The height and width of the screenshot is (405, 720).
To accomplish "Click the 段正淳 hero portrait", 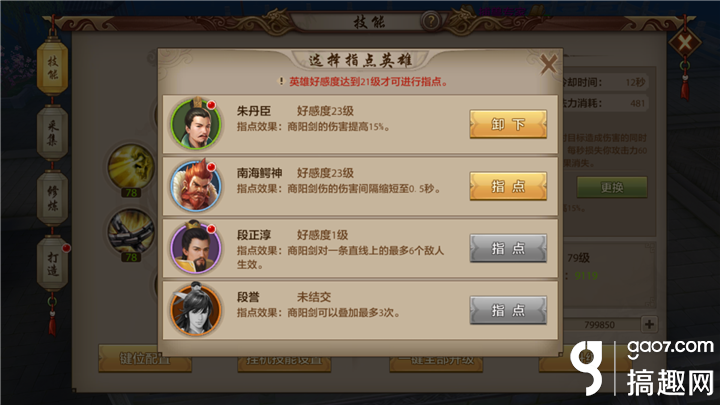I will click(x=196, y=248).
